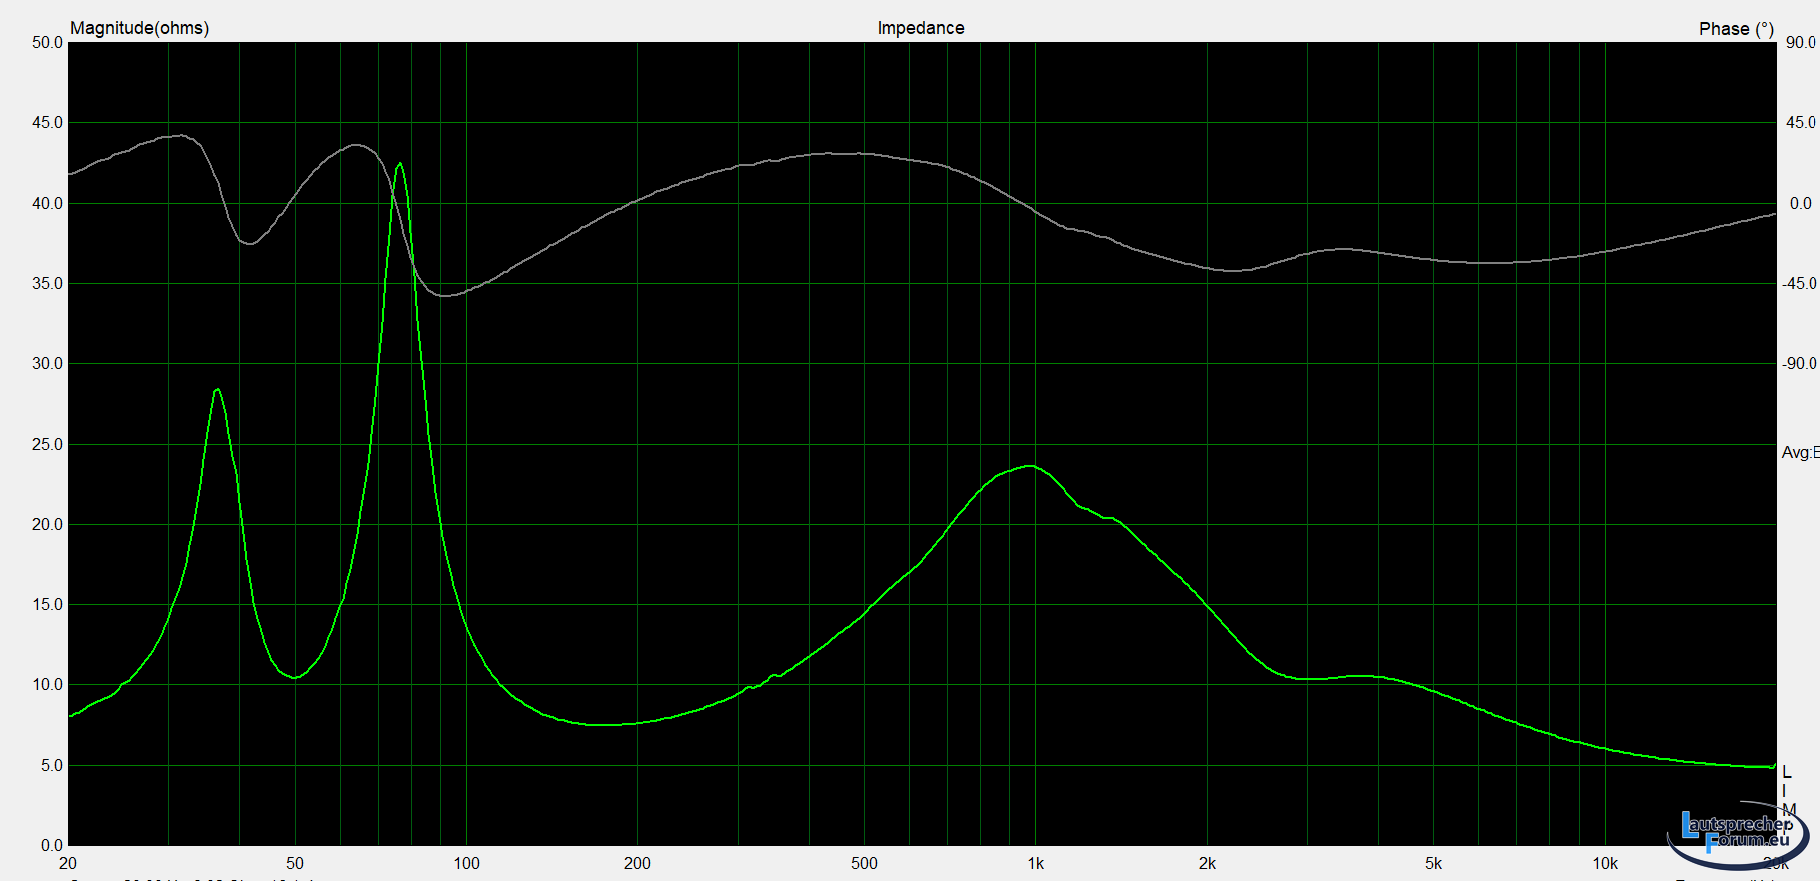Screen dimensions: 1820x881
Task: Click the 1k frequency axis tick label
Action: coord(1035,863)
